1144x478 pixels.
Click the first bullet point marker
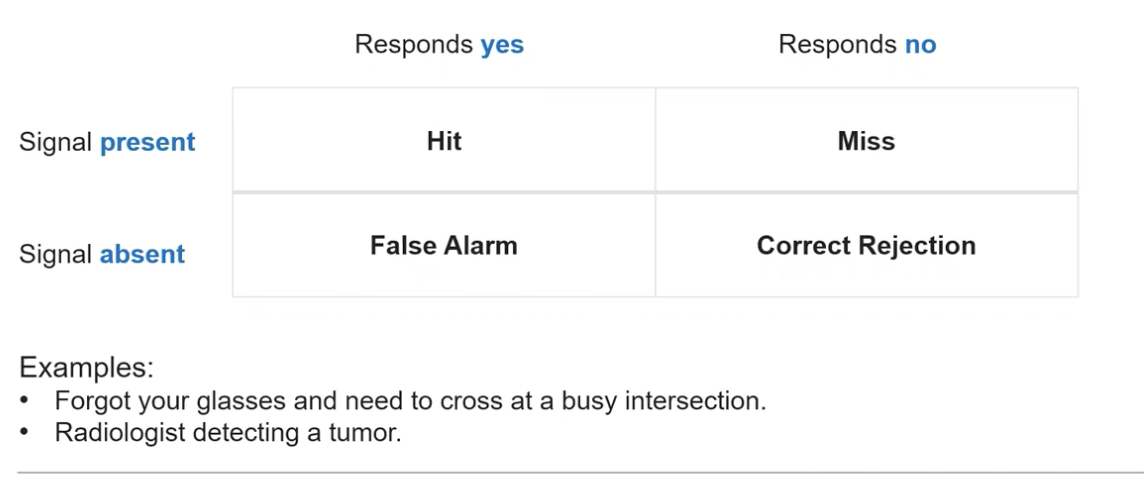(x=24, y=400)
